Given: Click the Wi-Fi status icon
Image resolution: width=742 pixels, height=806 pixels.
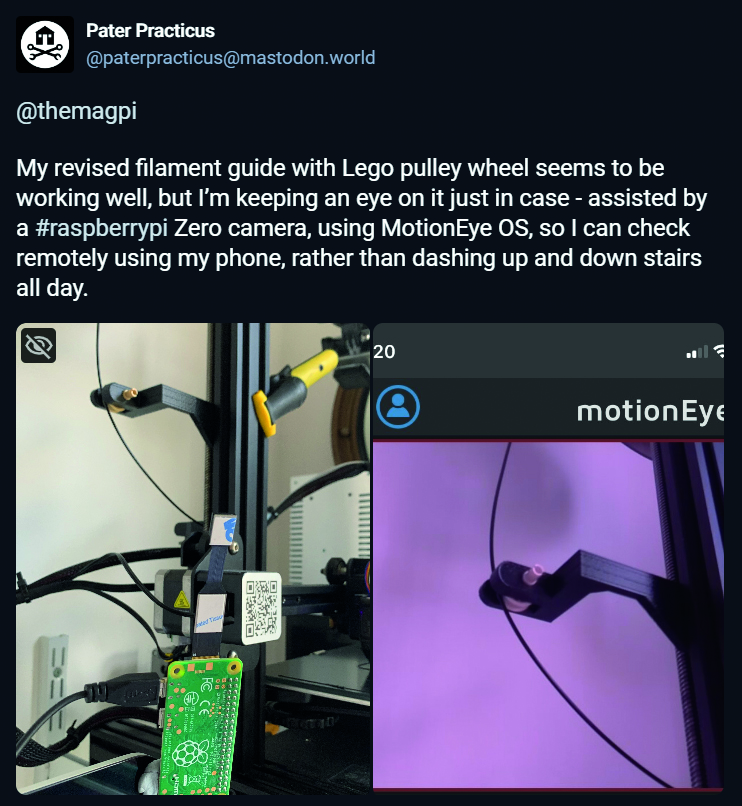Looking at the screenshot, I should (719, 351).
